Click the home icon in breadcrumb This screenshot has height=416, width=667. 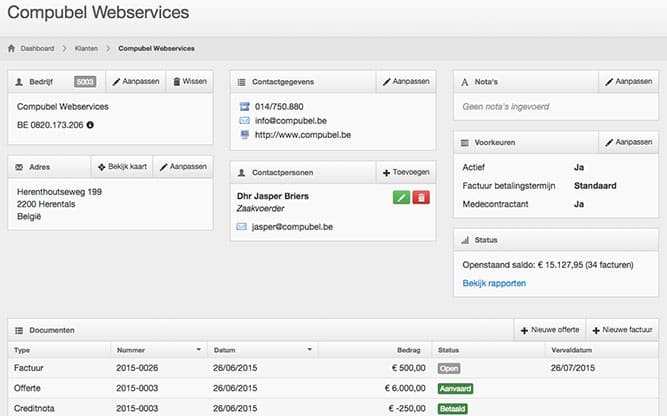click(12, 48)
